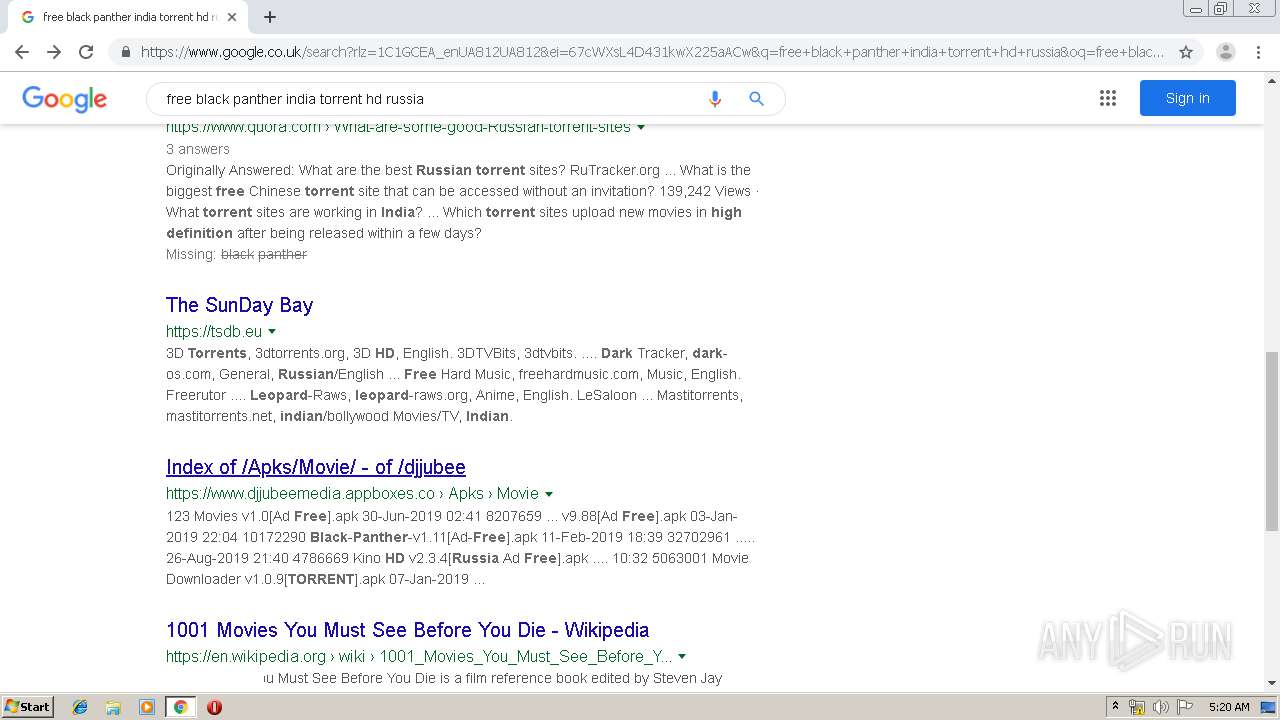The height and width of the screenshot is (720, 1280).
Task: Click the en.wikipedia.org URL text
Action: (x=419, y=657)
